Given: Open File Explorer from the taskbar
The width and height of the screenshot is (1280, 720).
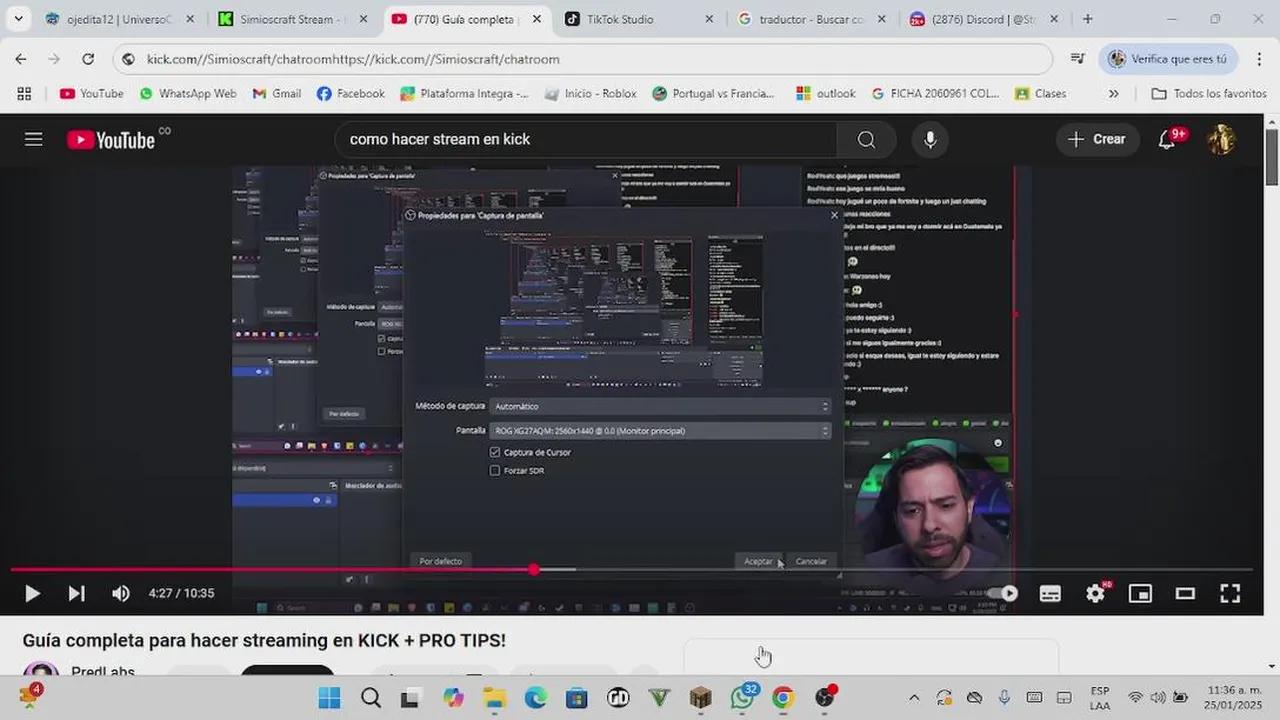Looking at the screenshot, I should click(494, 697).
